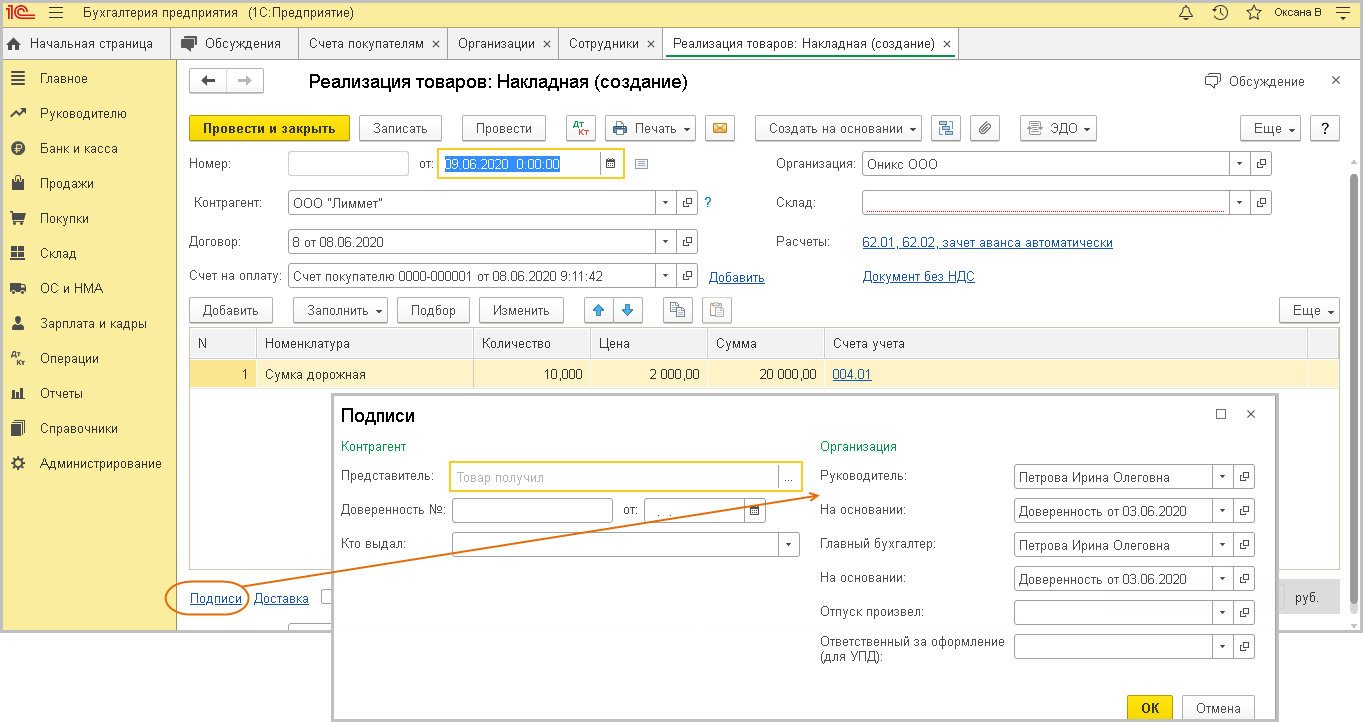
Task: Click Отмена in the Подписи dialog
Action: 1218,708
